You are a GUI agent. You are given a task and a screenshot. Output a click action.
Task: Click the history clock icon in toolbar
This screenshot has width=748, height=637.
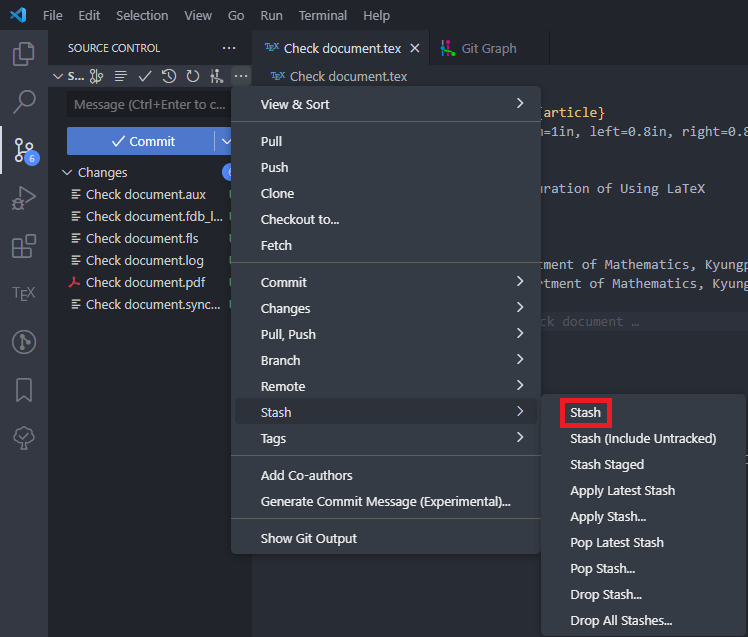pos(169,76)
